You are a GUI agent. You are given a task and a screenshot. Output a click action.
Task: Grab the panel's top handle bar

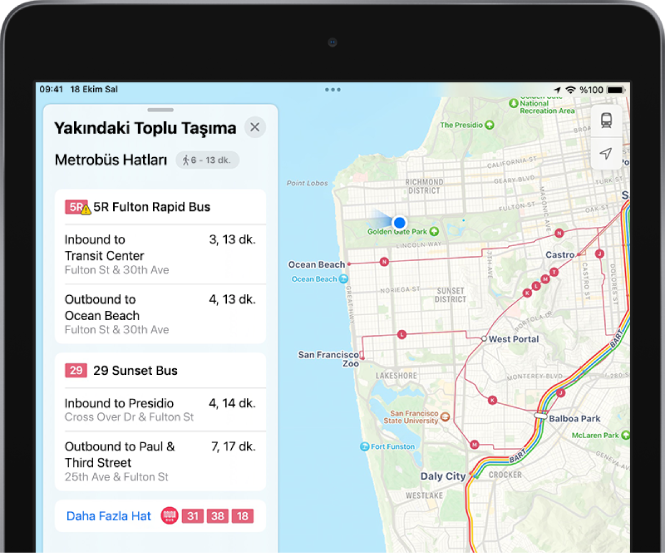pyautogui.click(x=160, y=110)
